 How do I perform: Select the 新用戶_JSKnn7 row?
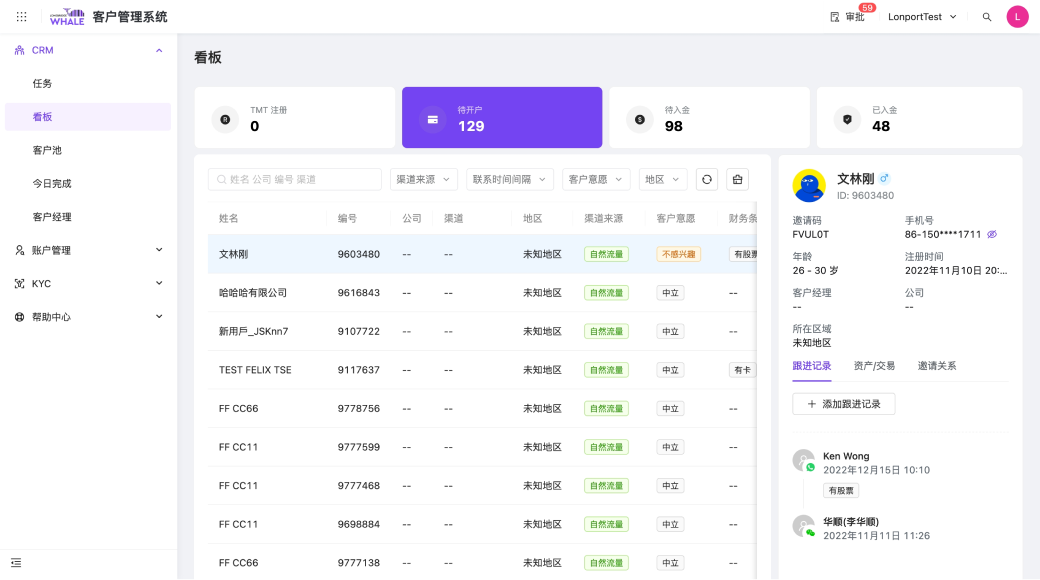click(x=482, y=331)
